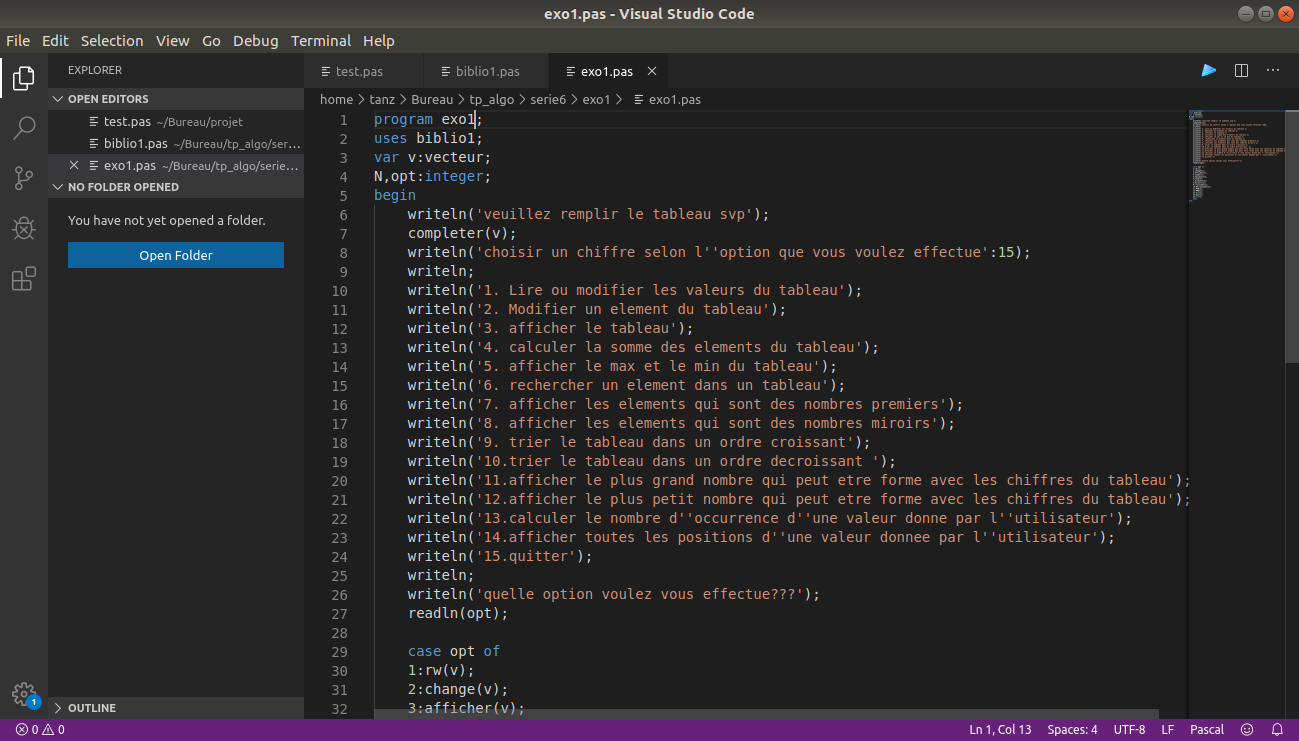Viewport: 1299px width, 741px height.
Task: Open the Manage gear menu
Action: point(24,694)
